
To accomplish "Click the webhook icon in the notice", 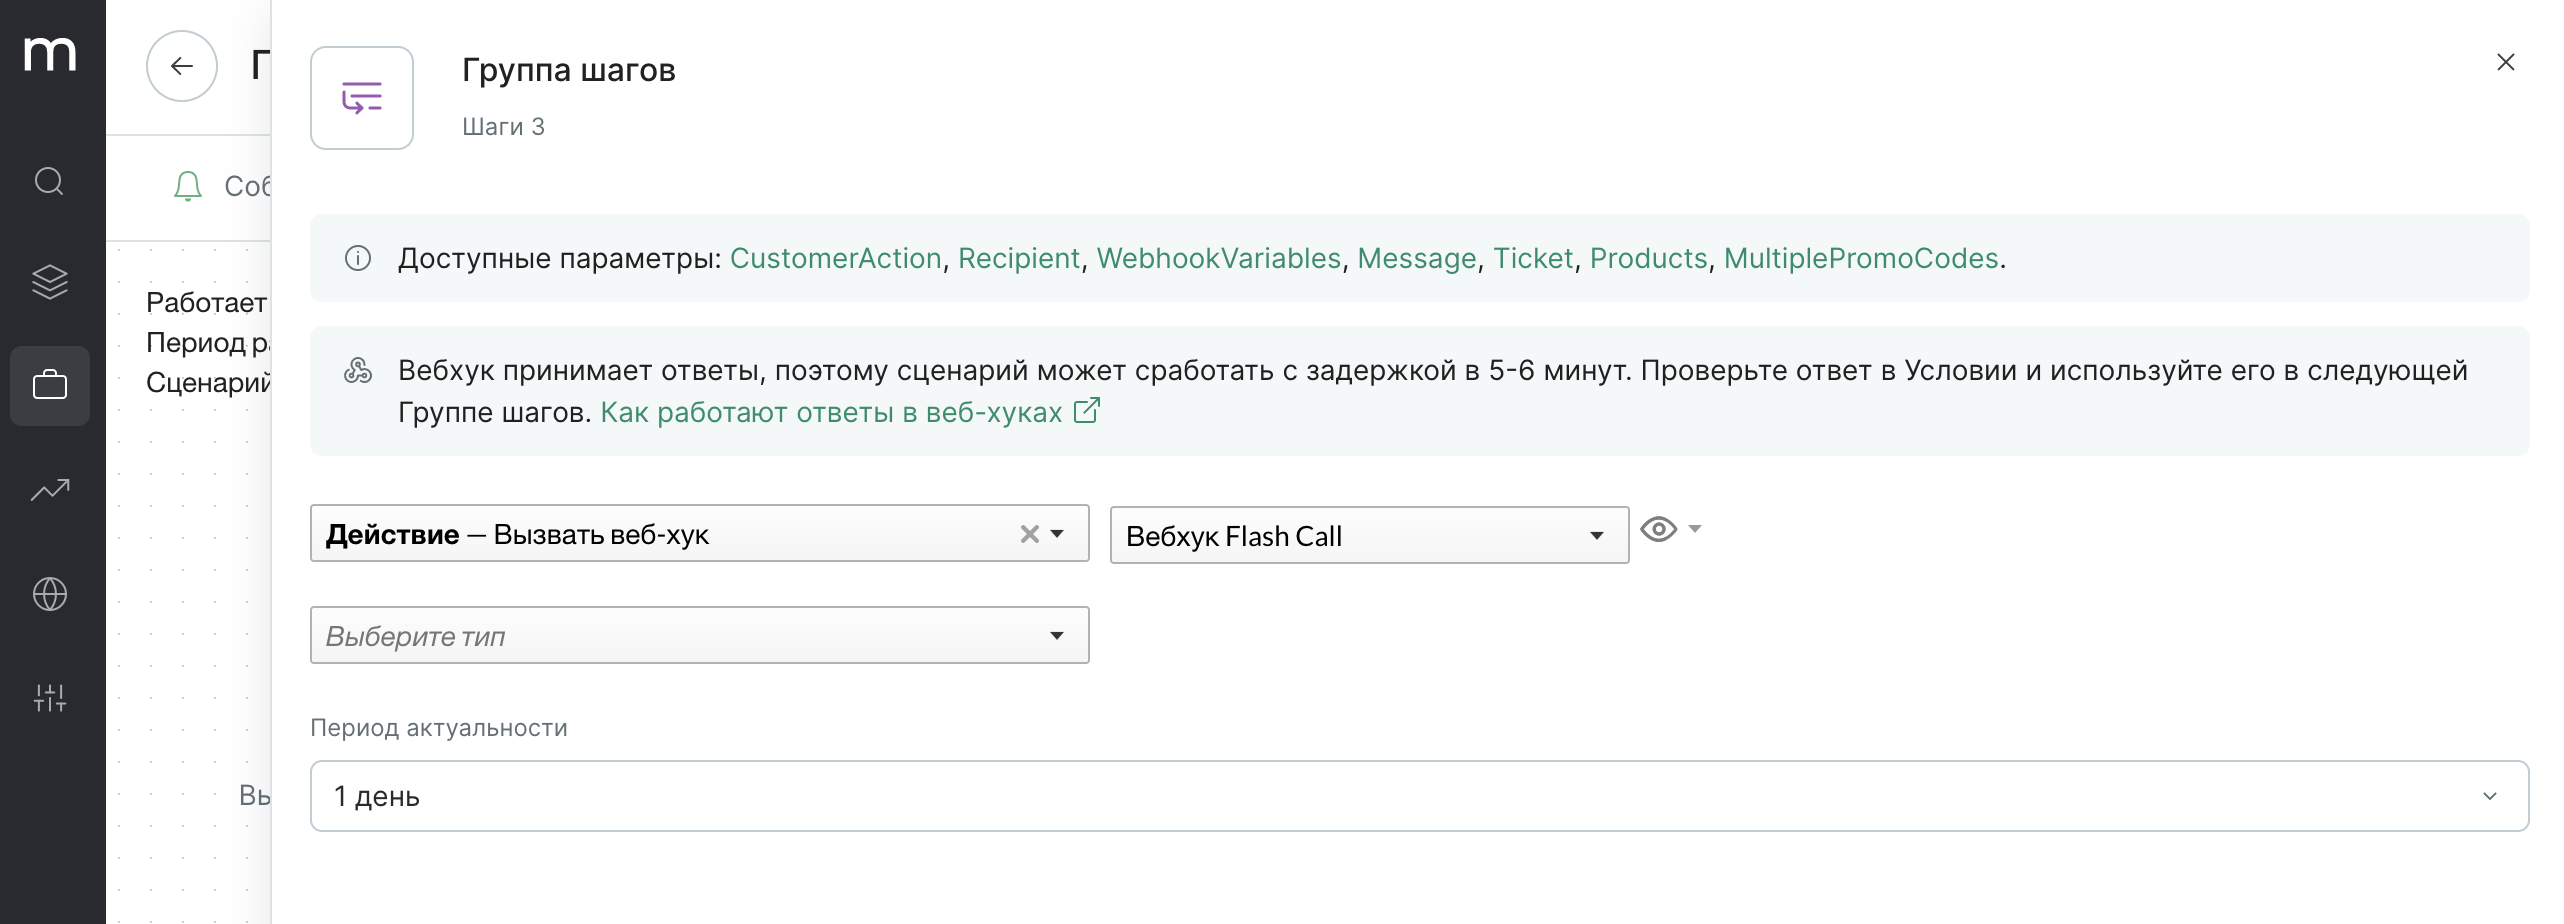I will point(358,371).
